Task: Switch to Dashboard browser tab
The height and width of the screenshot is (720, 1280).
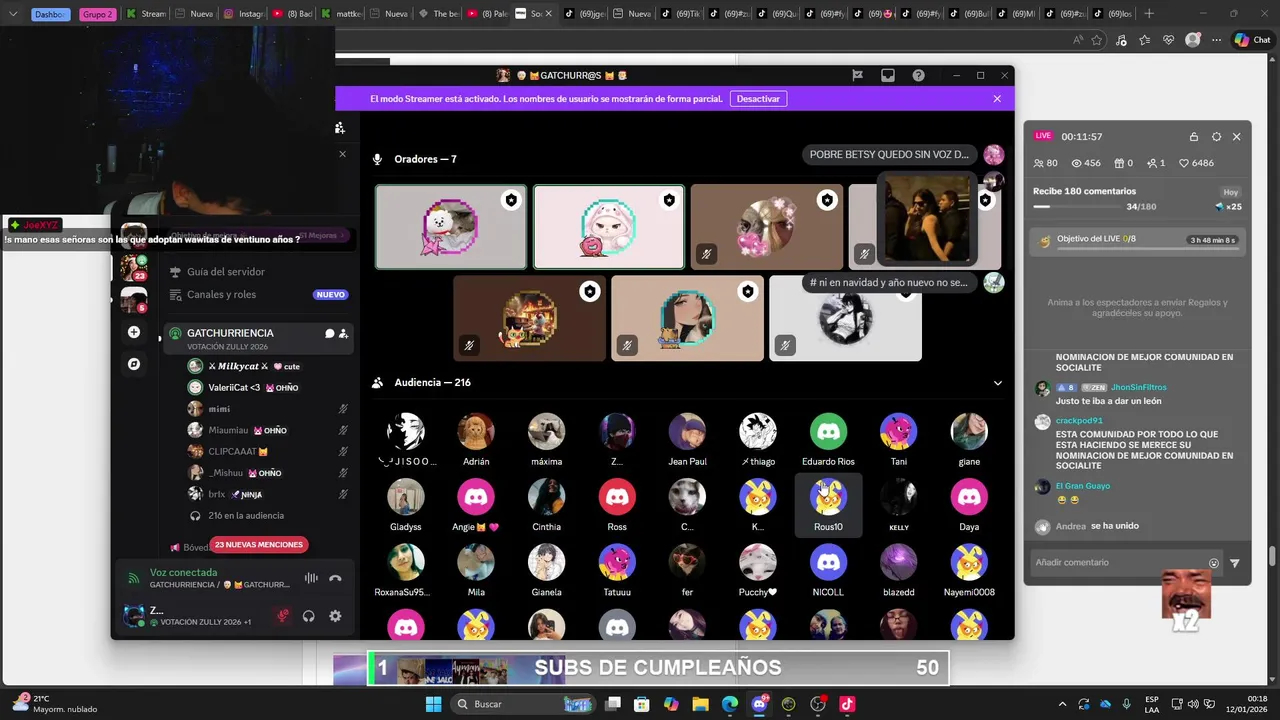Action: [x=50, y=14]
